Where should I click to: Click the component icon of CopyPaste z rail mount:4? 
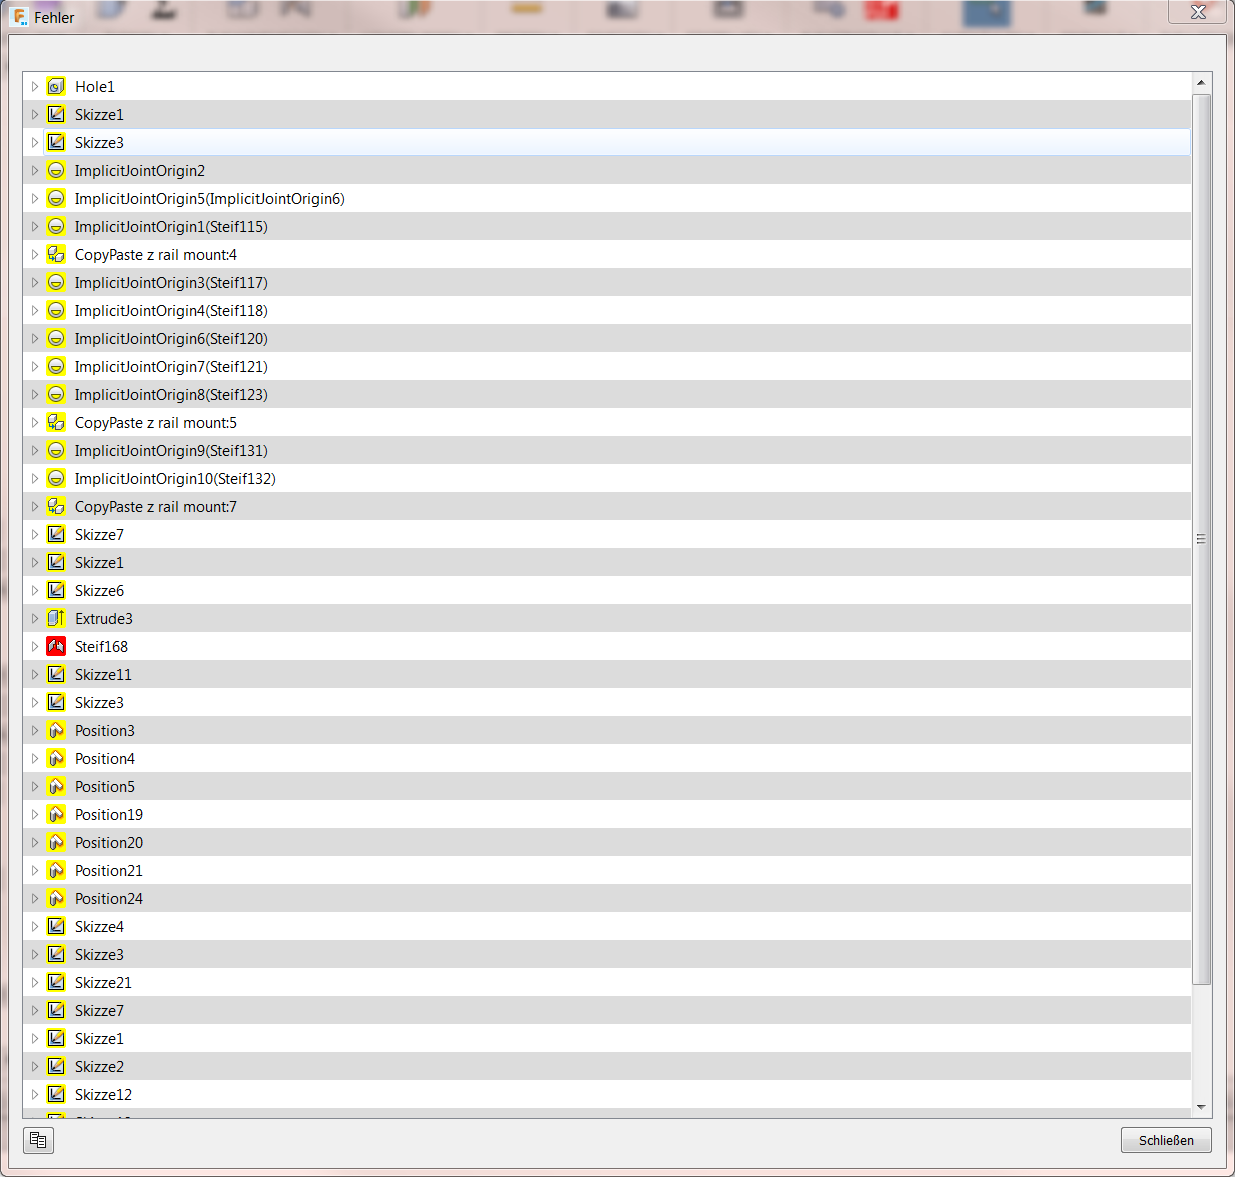tap(56, 254)
